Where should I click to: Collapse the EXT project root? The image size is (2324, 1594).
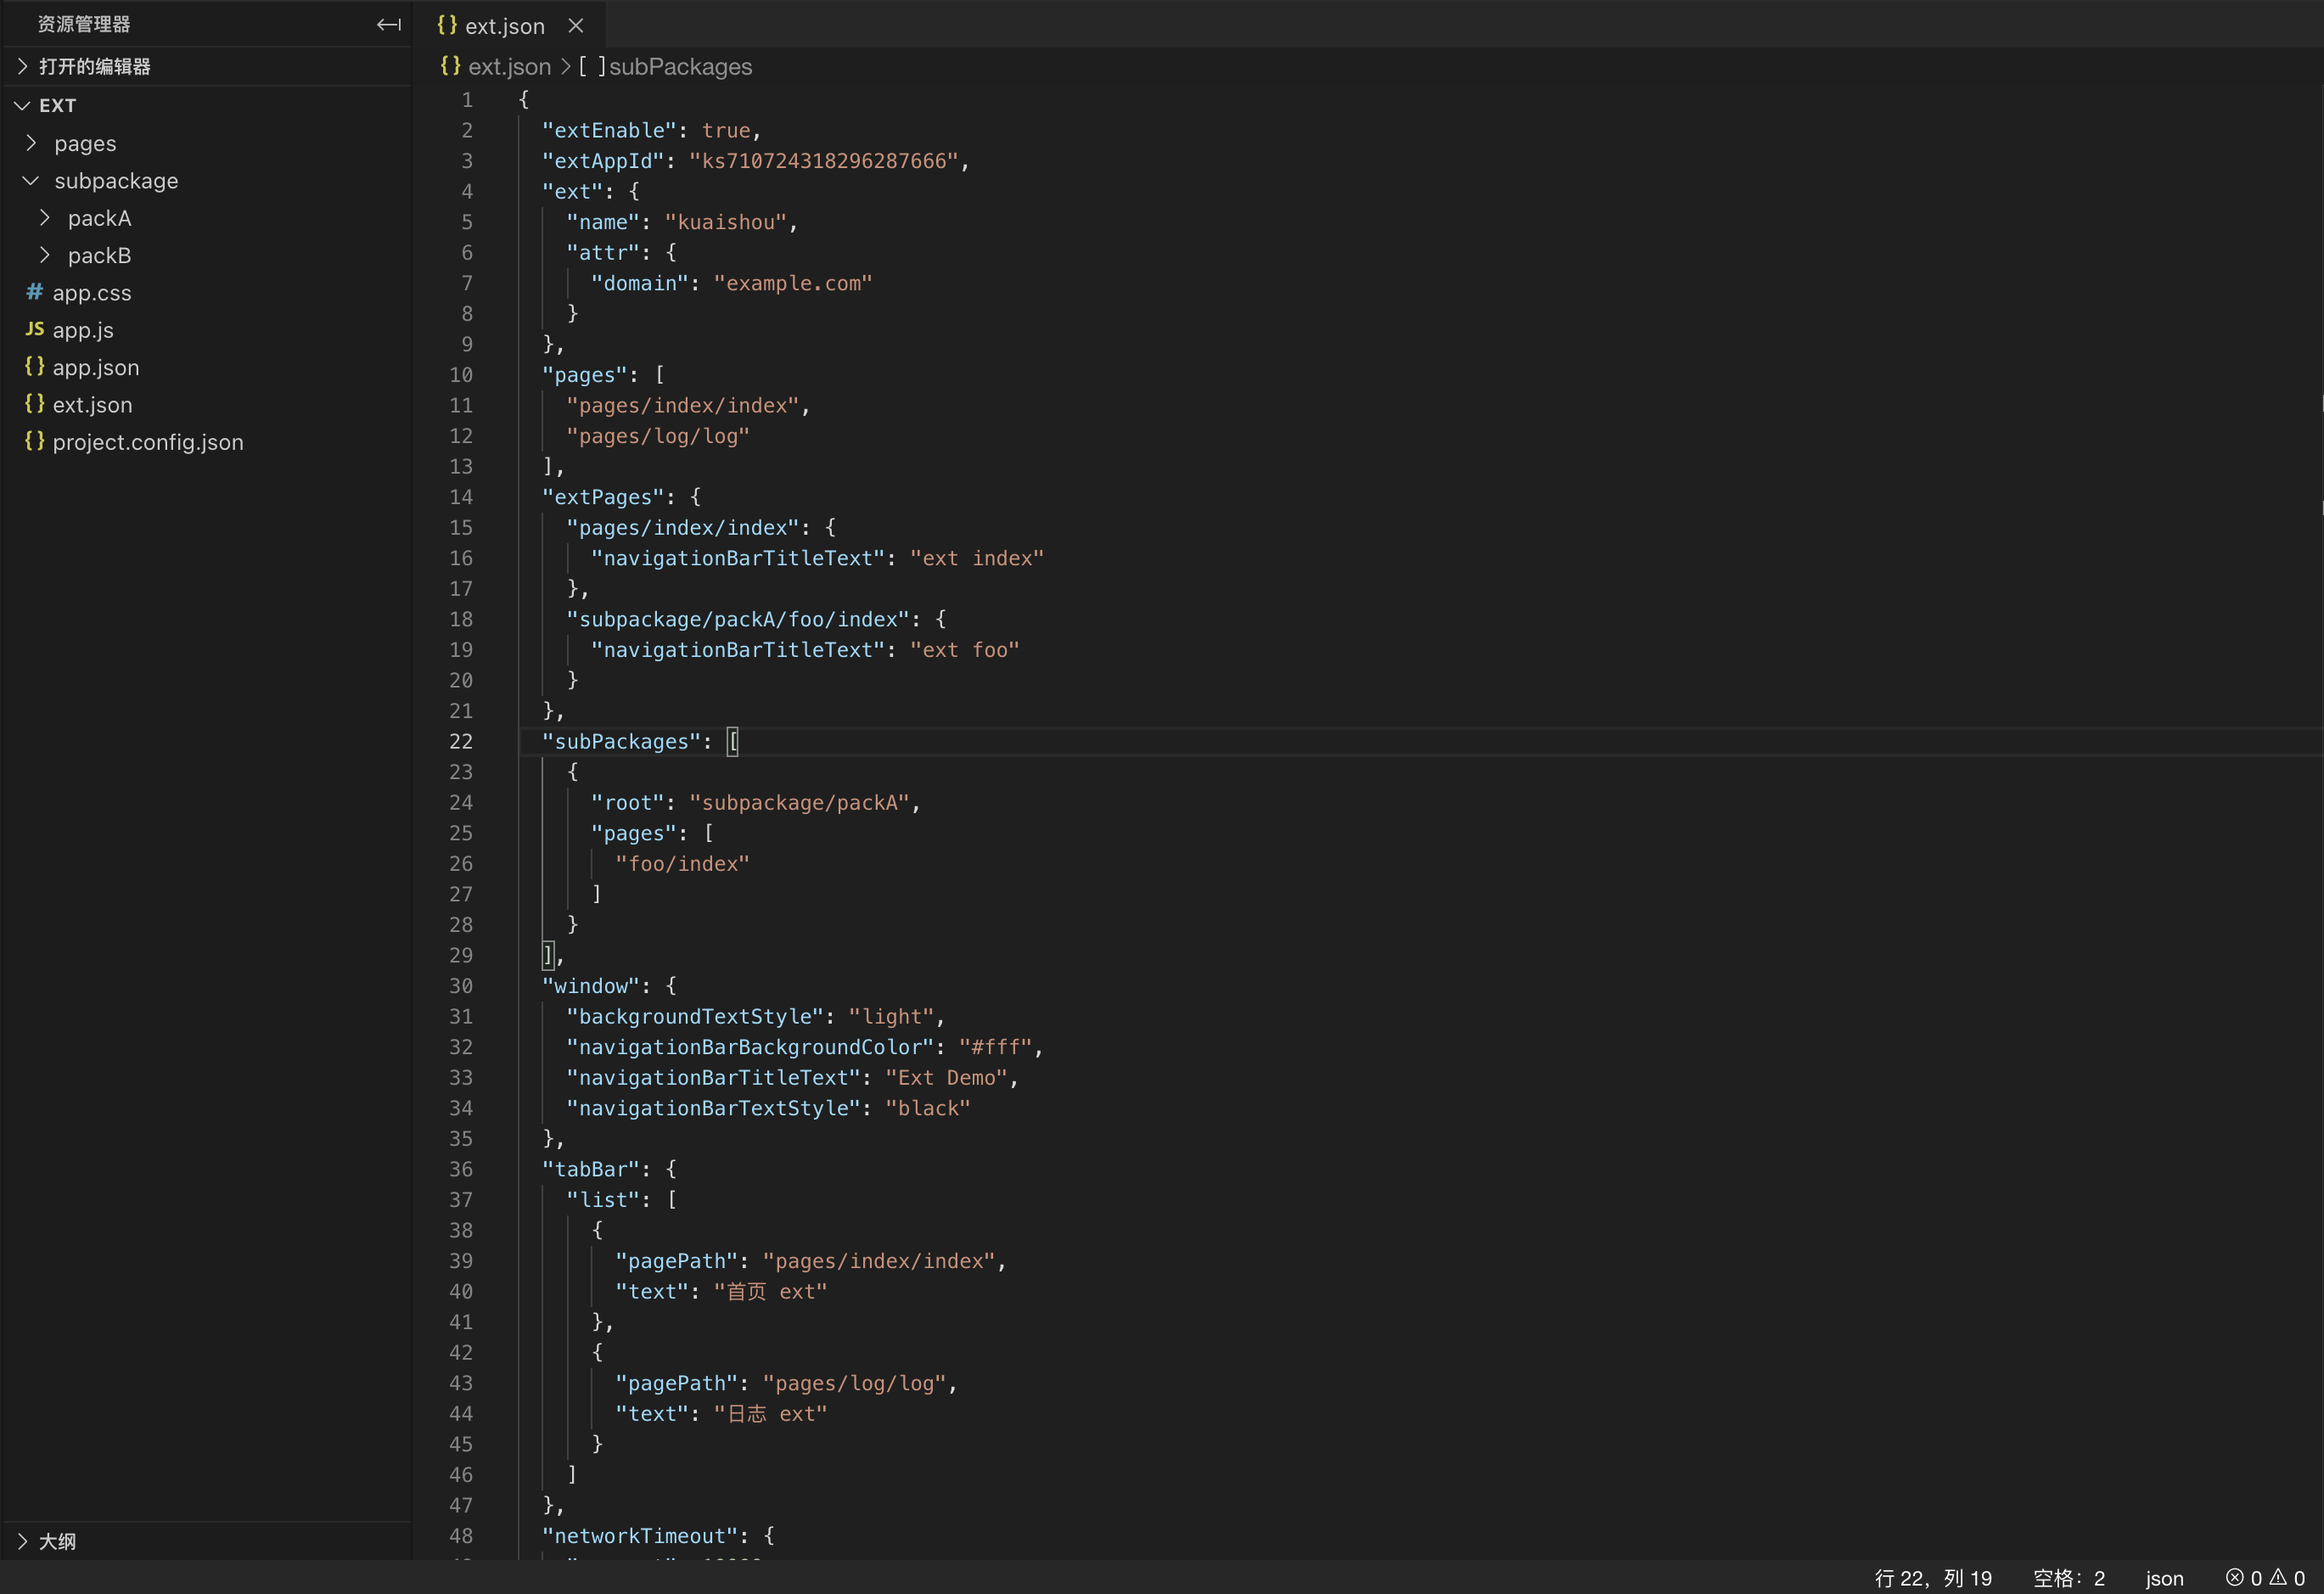tap(205, 105)
